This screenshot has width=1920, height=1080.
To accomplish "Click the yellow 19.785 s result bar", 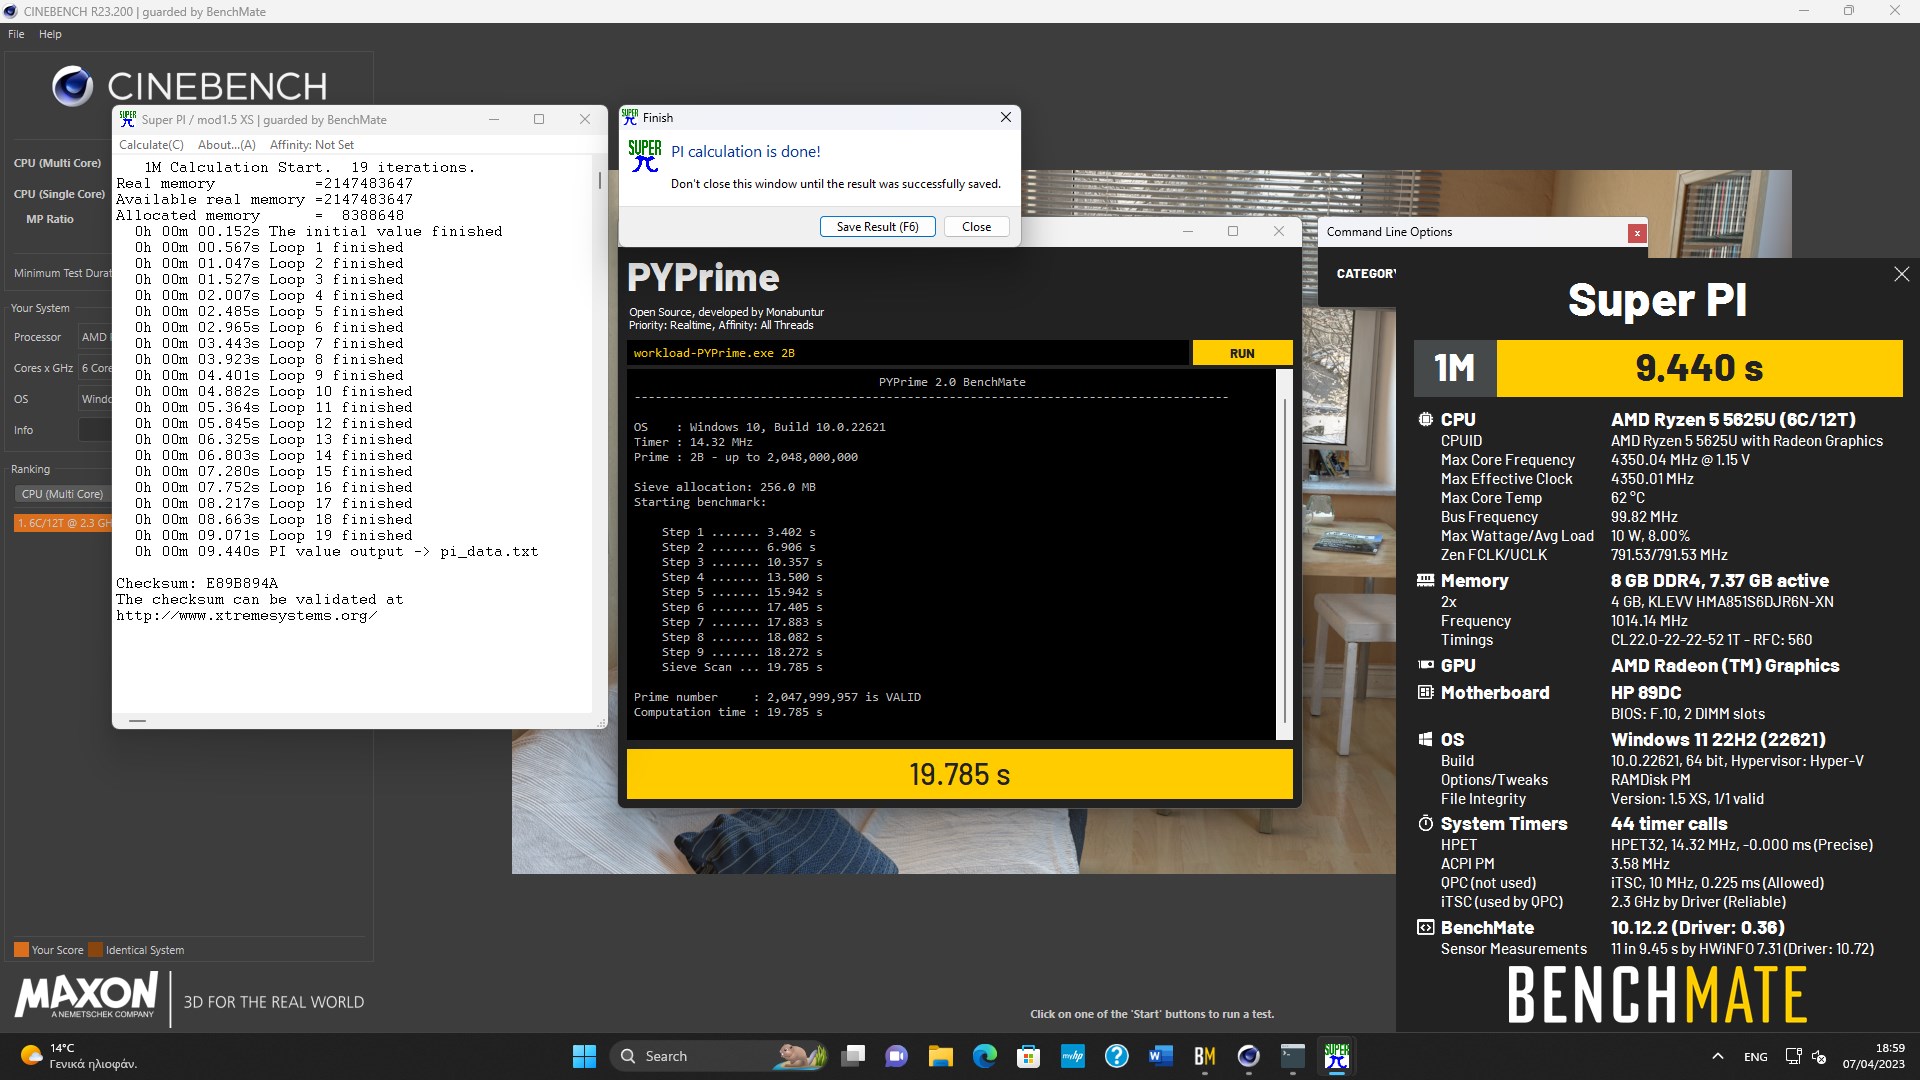I will click(x=959, y=774).
